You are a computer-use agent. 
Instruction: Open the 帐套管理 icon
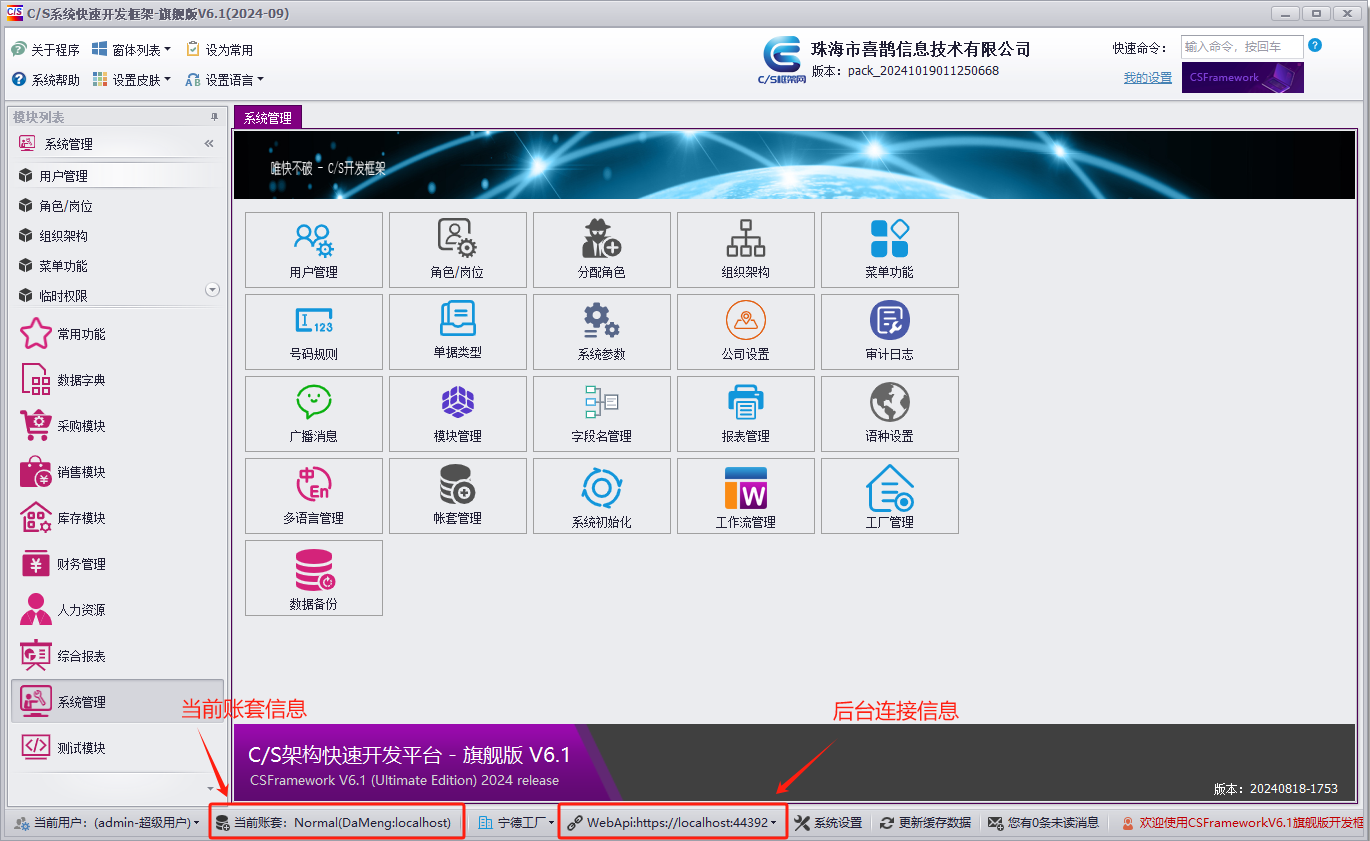(x=457, y=496)
